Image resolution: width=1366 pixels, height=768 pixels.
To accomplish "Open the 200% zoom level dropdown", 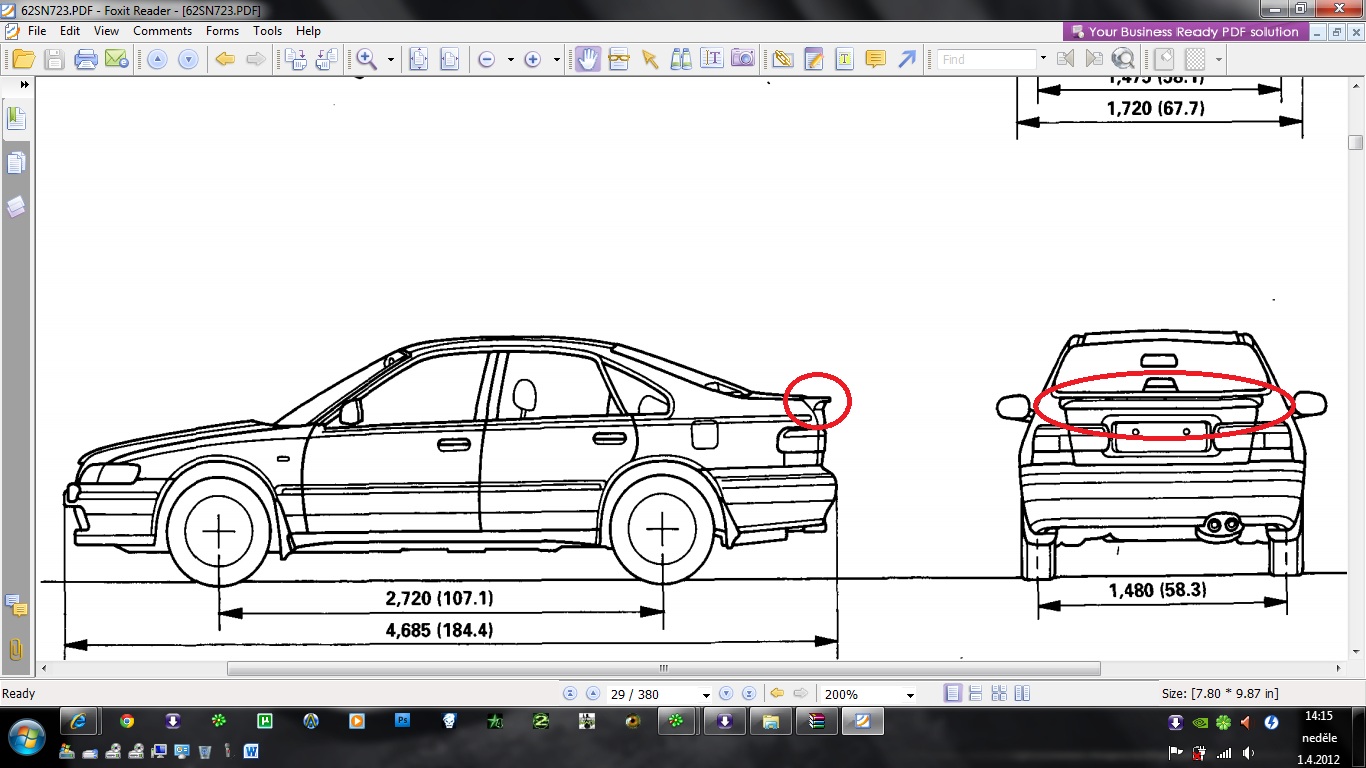I will tap(909, 695).
